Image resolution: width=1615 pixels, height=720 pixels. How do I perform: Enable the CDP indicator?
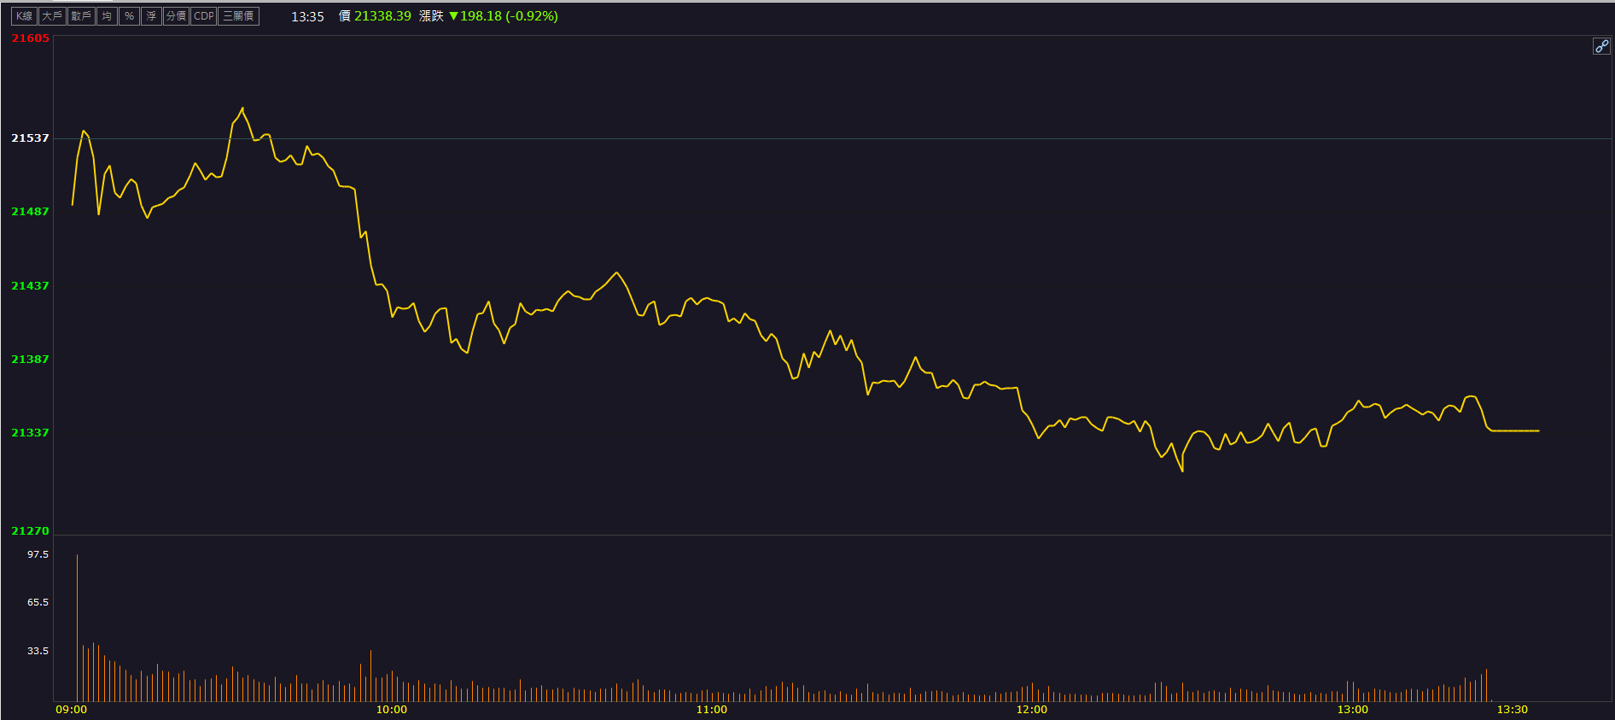click(204, 16)
